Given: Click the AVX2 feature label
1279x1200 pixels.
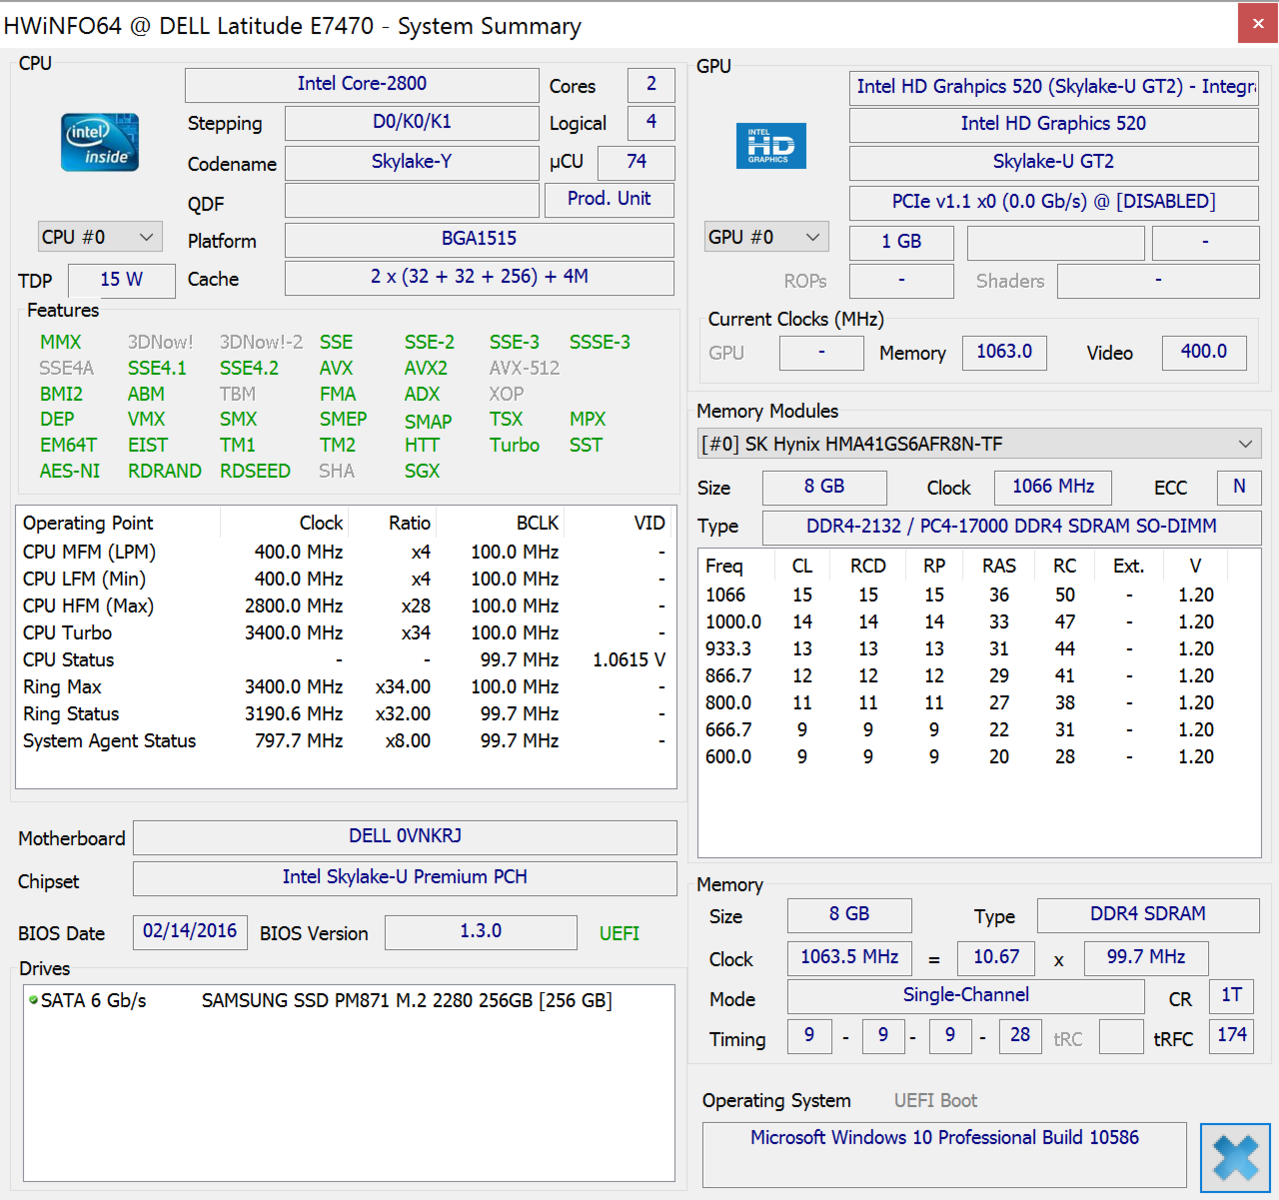Looking at the screenshot, I should click(x=426, y=368).
